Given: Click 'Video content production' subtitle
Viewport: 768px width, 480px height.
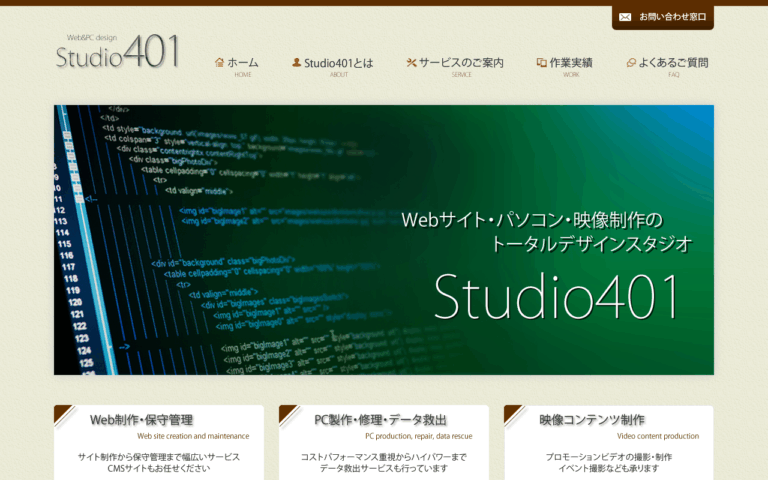Looking at the screenshot, I should coord(658,436).
